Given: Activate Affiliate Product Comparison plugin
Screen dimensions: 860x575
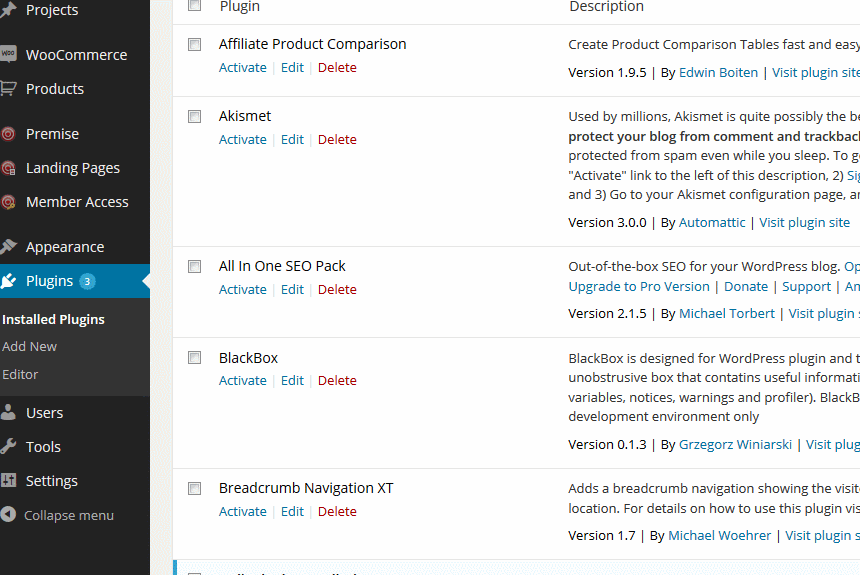Looking at the screenshot, I should [242, 67].
